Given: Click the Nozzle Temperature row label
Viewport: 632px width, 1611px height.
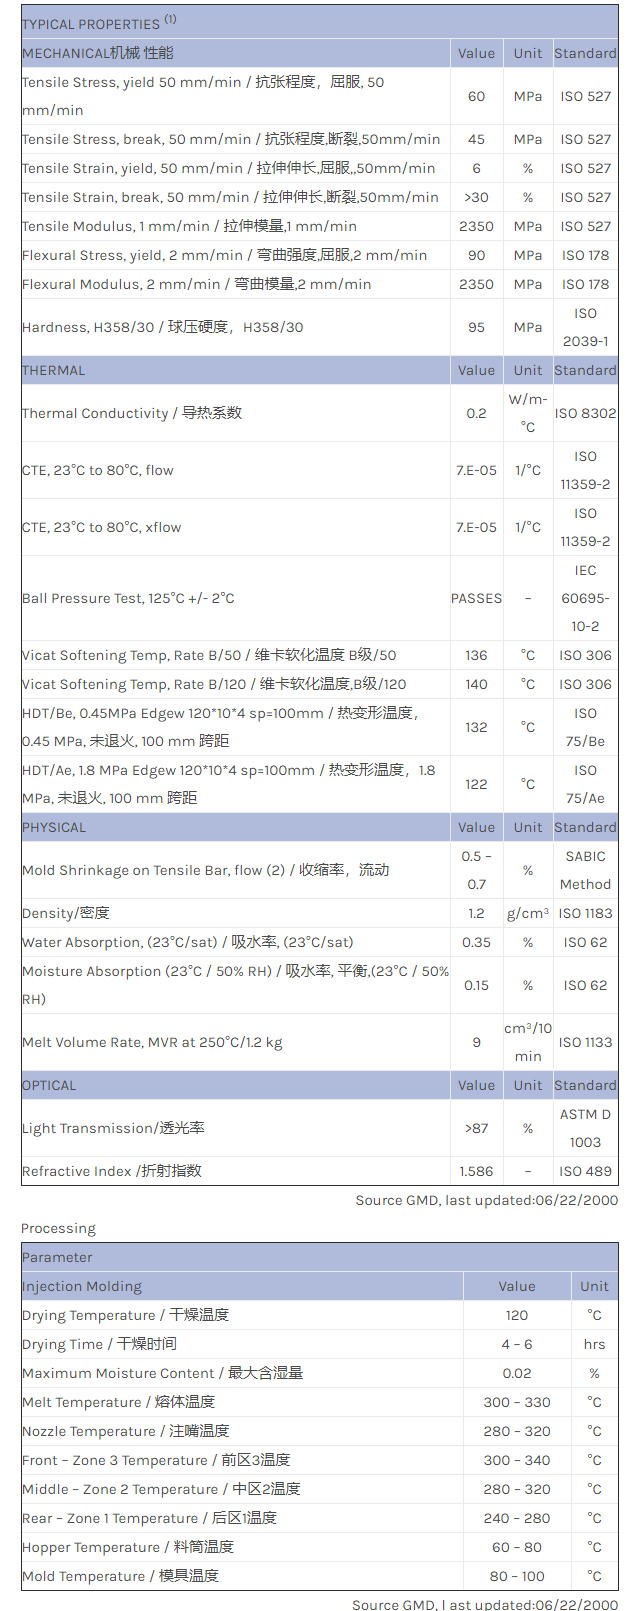Looking at the screenshot, I should tap(125, 1431).
